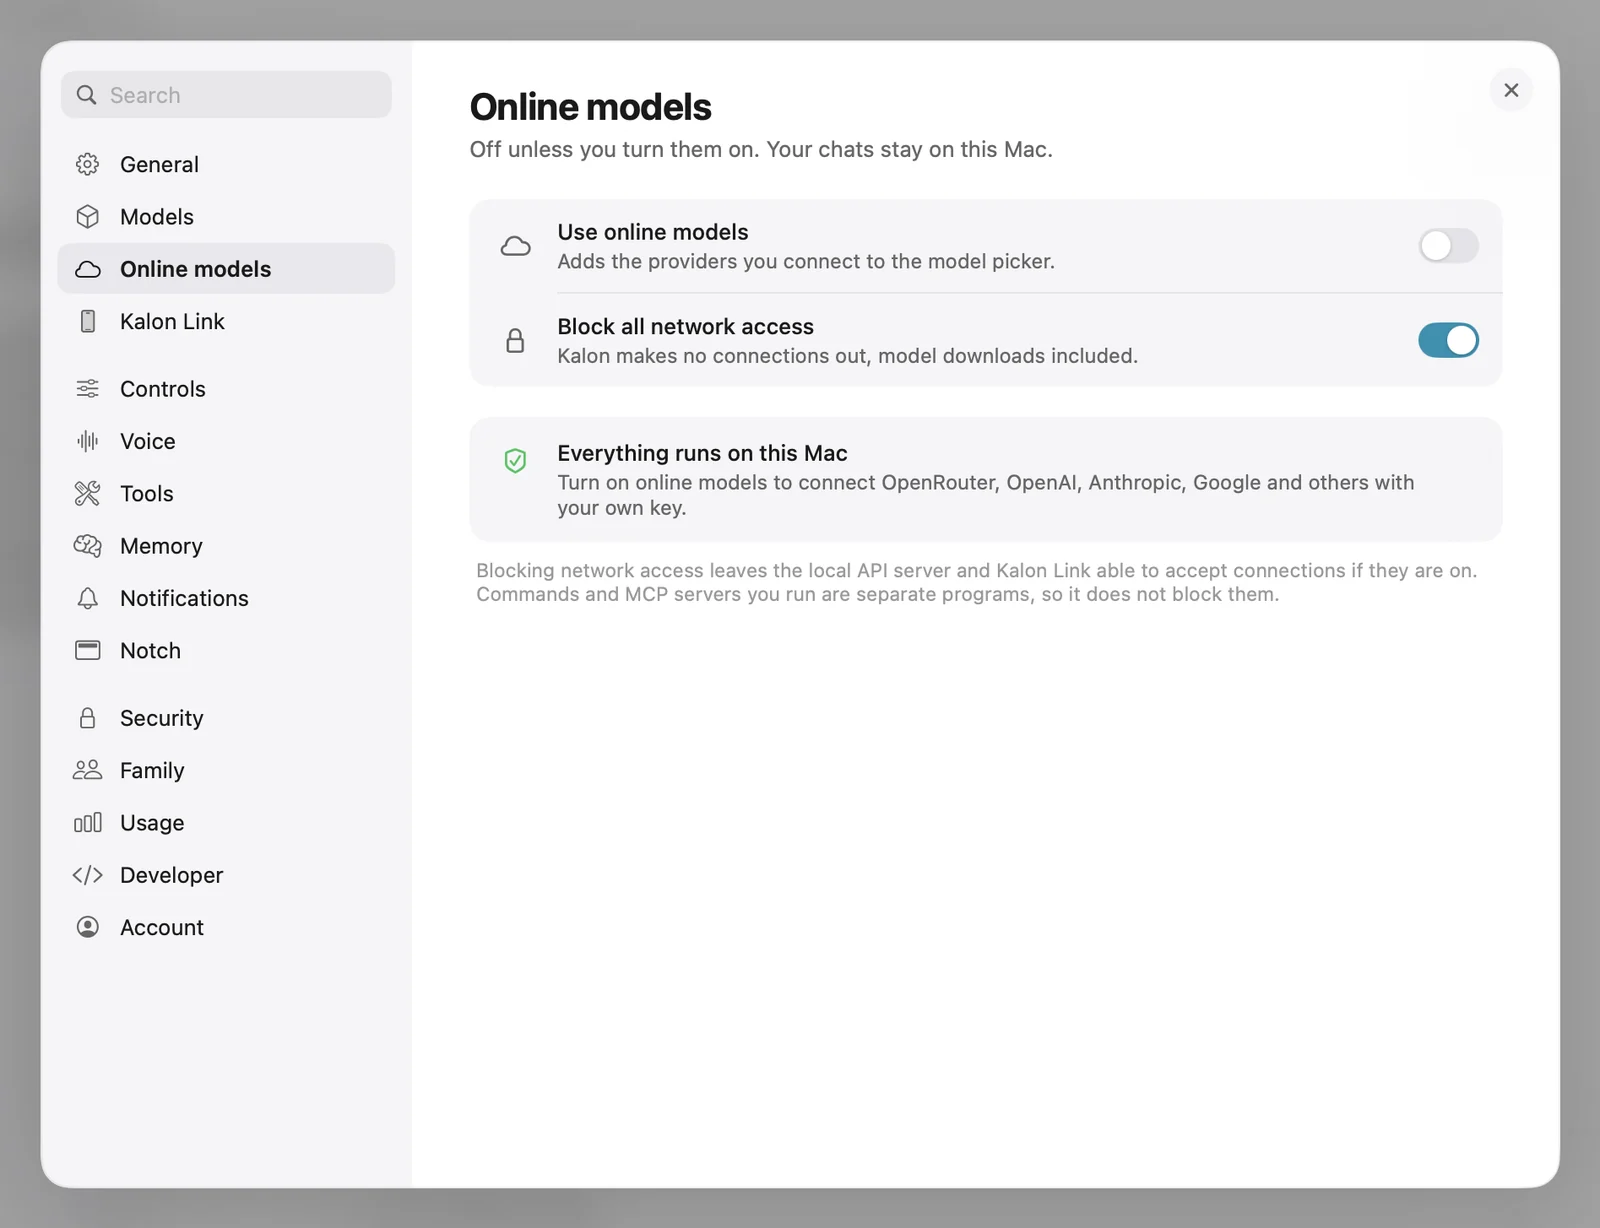Open Family settings
This screenshot has width=1600, height=1228.
point(226,770)
